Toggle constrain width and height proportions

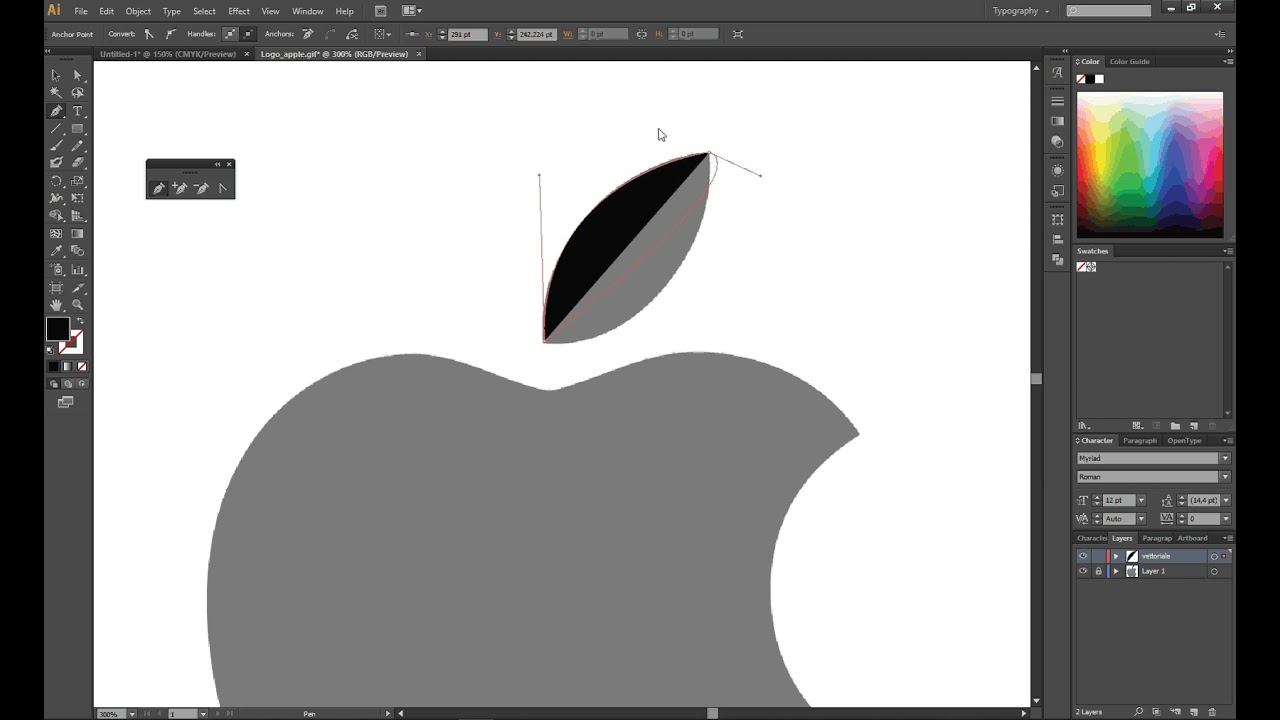point(642,34)
